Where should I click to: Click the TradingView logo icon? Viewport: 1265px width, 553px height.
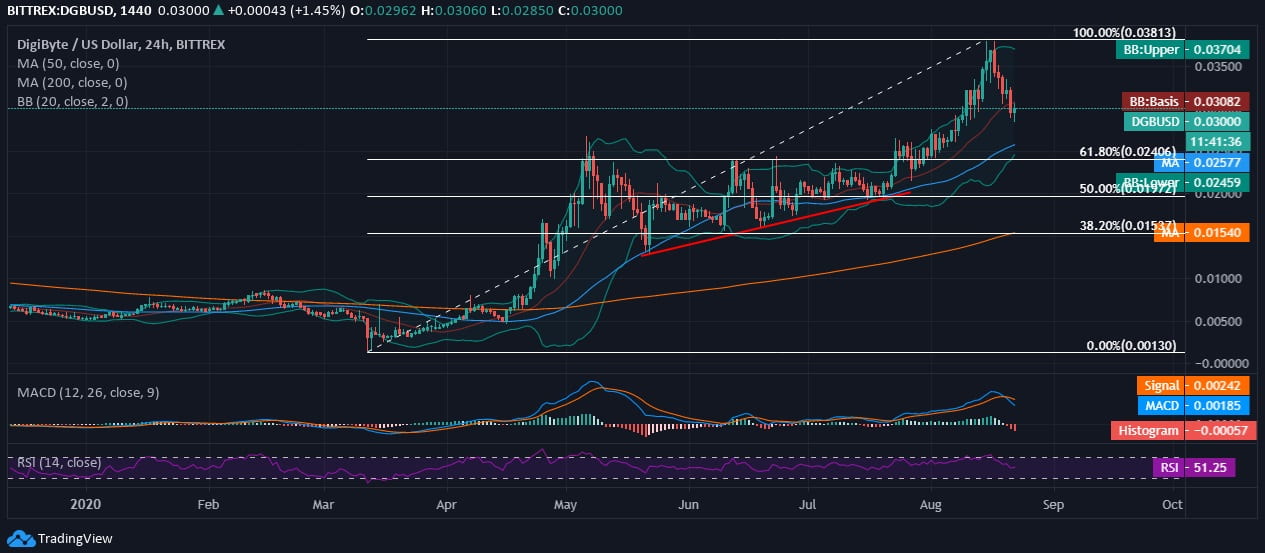[x=20, y=539]
